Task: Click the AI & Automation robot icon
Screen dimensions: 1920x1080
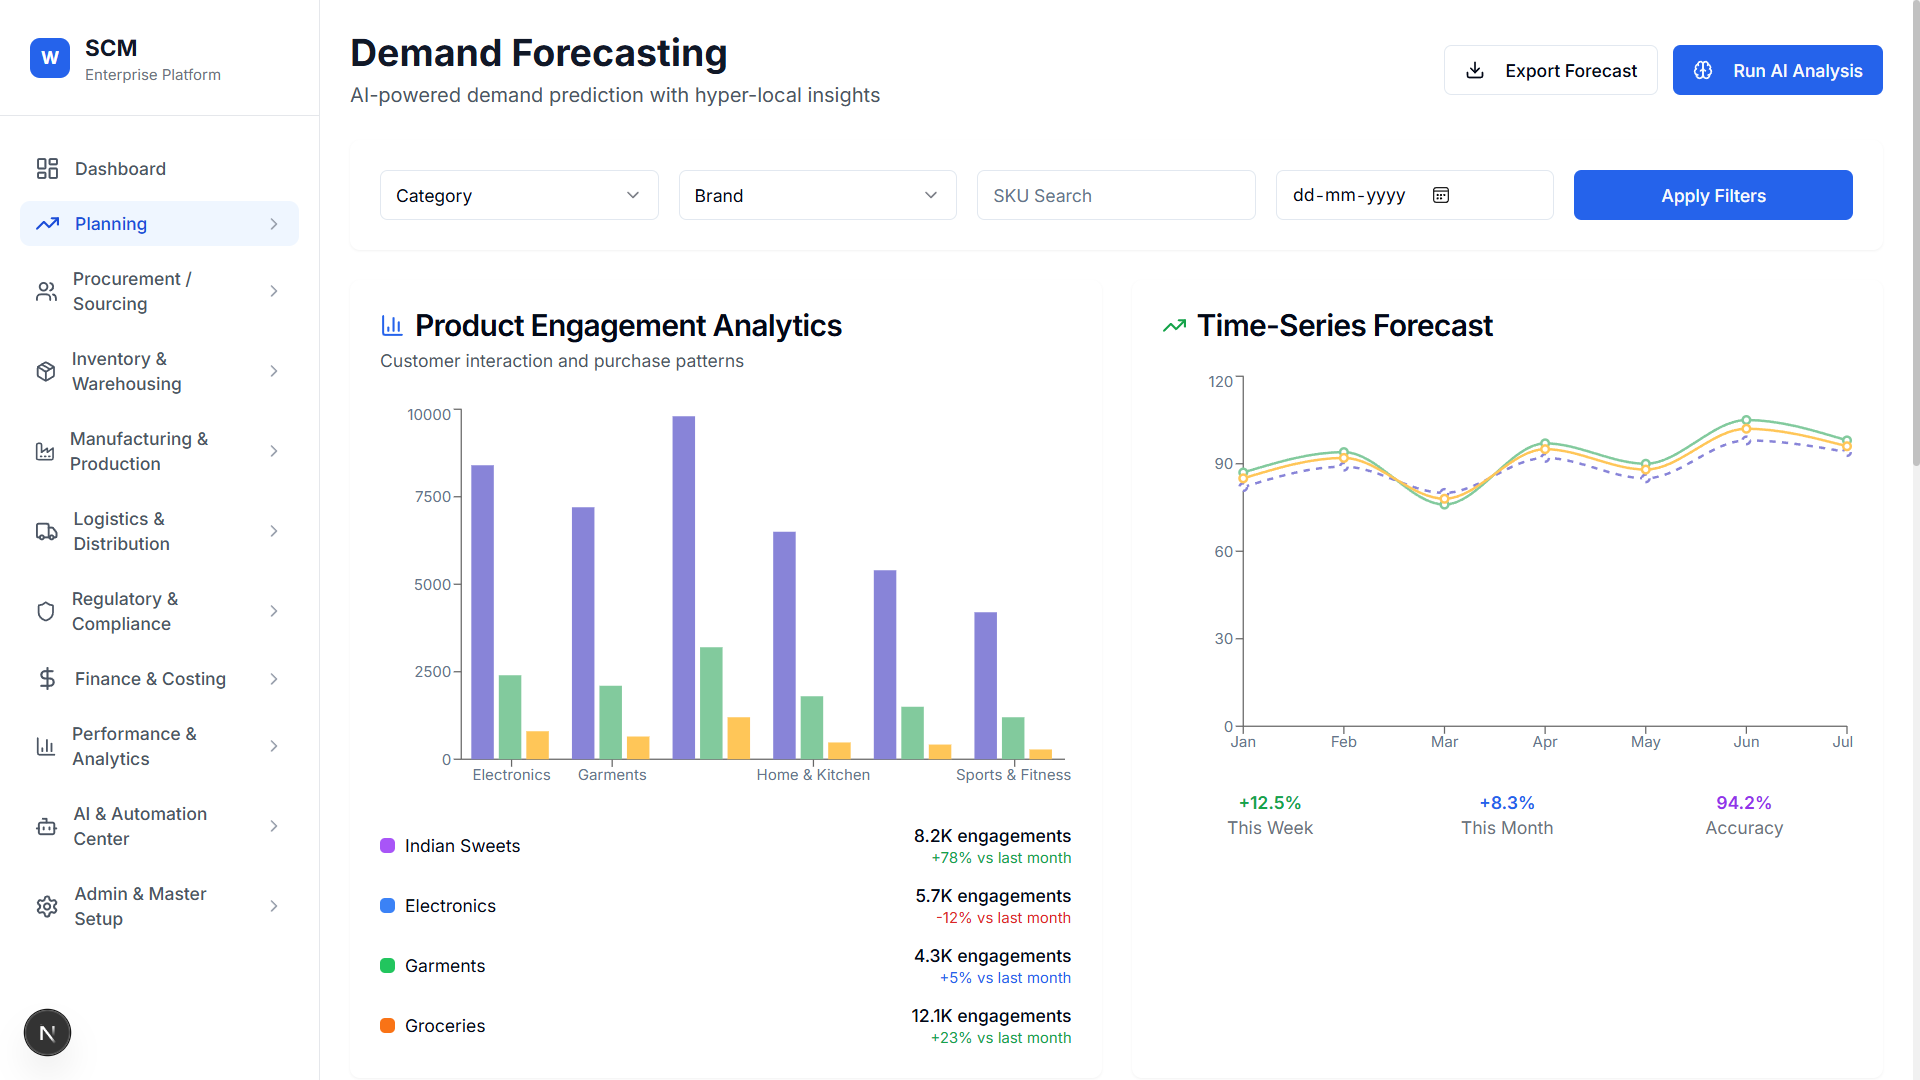Action: pos(47,826)
